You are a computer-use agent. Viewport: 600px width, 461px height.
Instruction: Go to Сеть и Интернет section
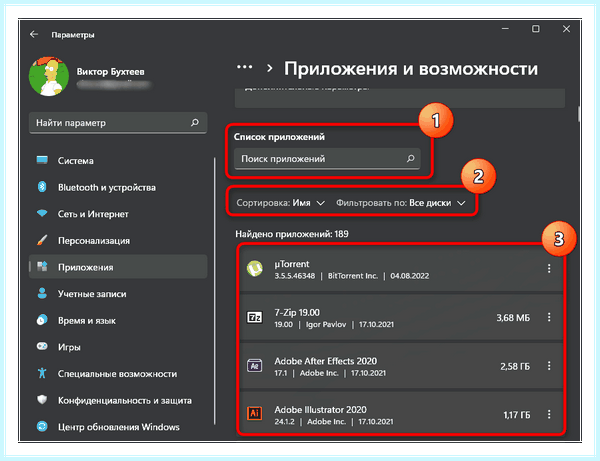118,214
